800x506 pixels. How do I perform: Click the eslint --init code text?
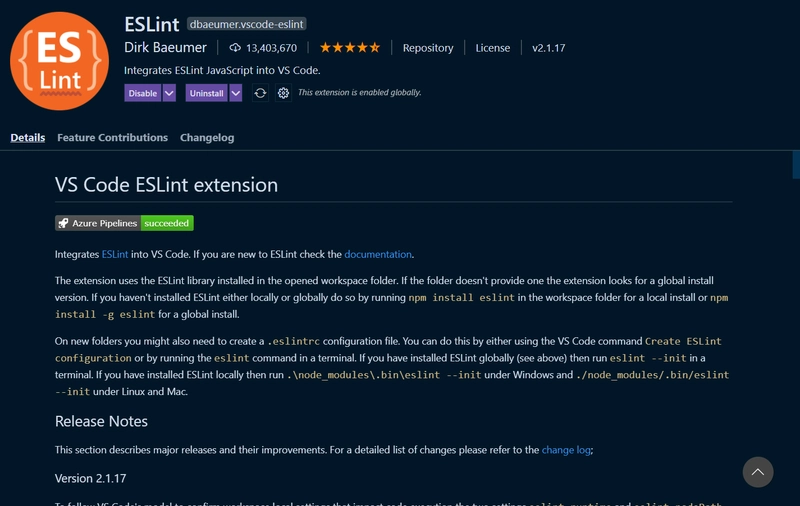pos(648,358)
